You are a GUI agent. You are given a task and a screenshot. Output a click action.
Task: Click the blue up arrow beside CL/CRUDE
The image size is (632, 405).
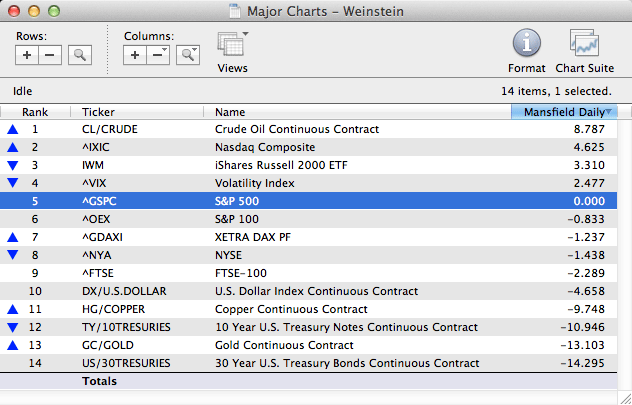tap(12, 129)
